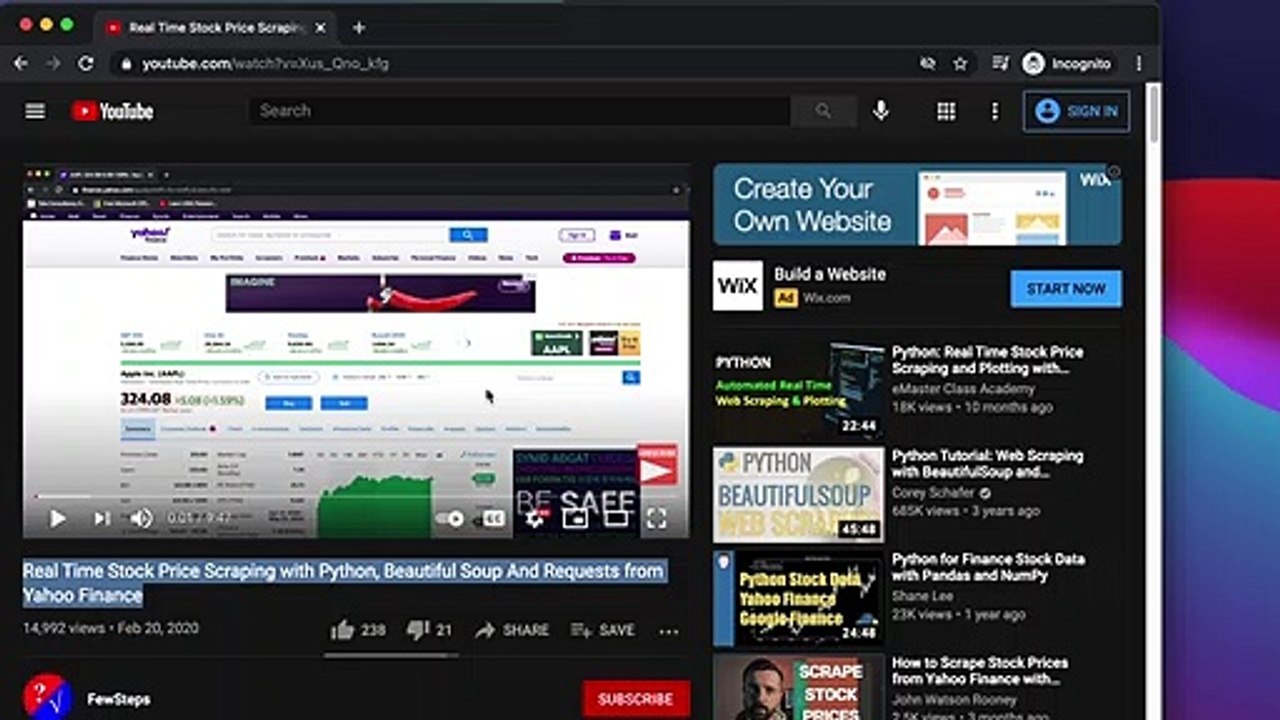Save the video to a playlist
The height and width of the screenshot is (720, 1280).
[x=602, y=630]
